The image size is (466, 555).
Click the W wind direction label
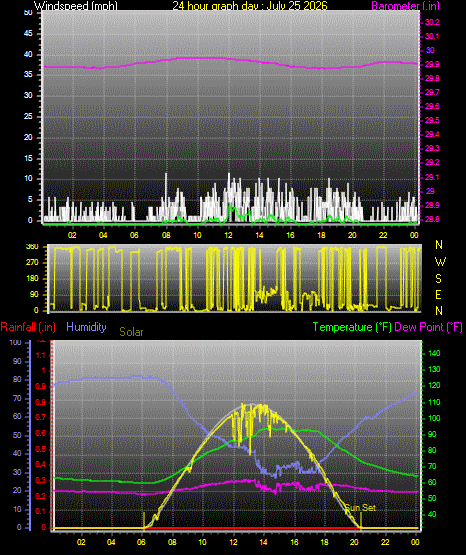pyautogui.click(x=440, y=262)
